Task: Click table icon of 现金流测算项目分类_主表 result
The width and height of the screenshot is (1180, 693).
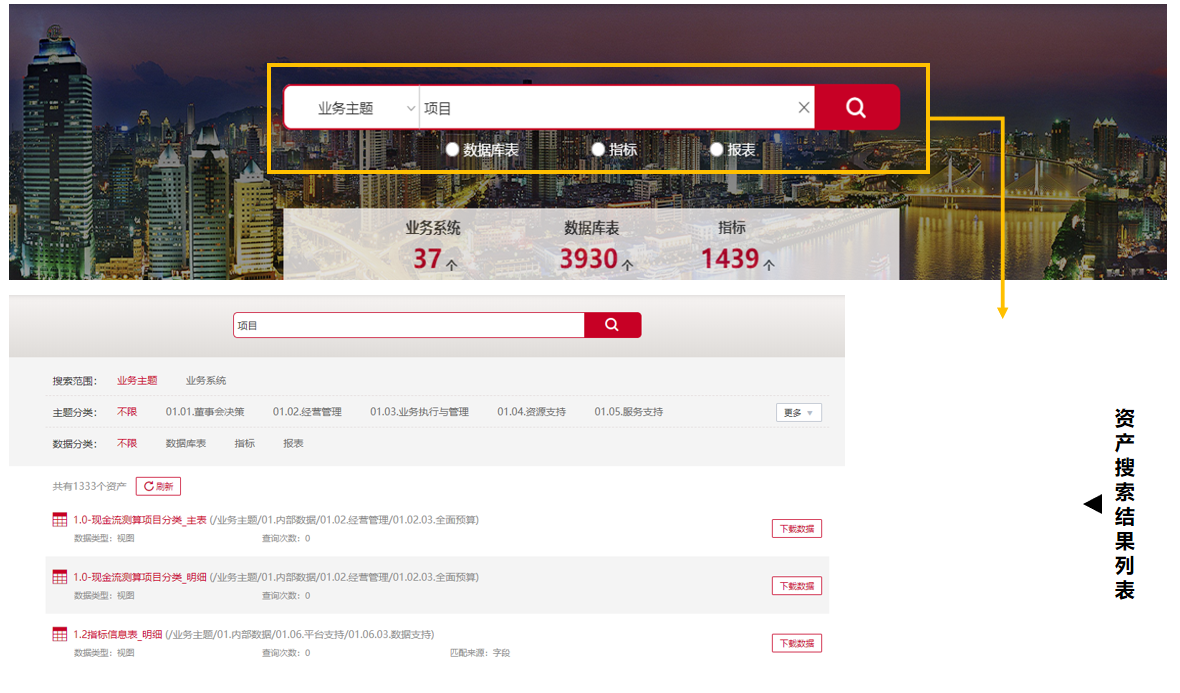Action: [60, 520]
